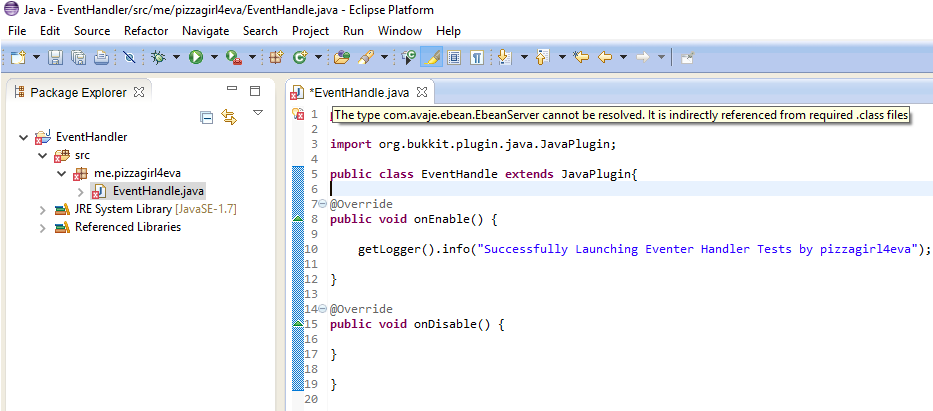Open the Navigate menu
Image resolution: width=933 pixels, height=411 pixels.
point(205,31)
